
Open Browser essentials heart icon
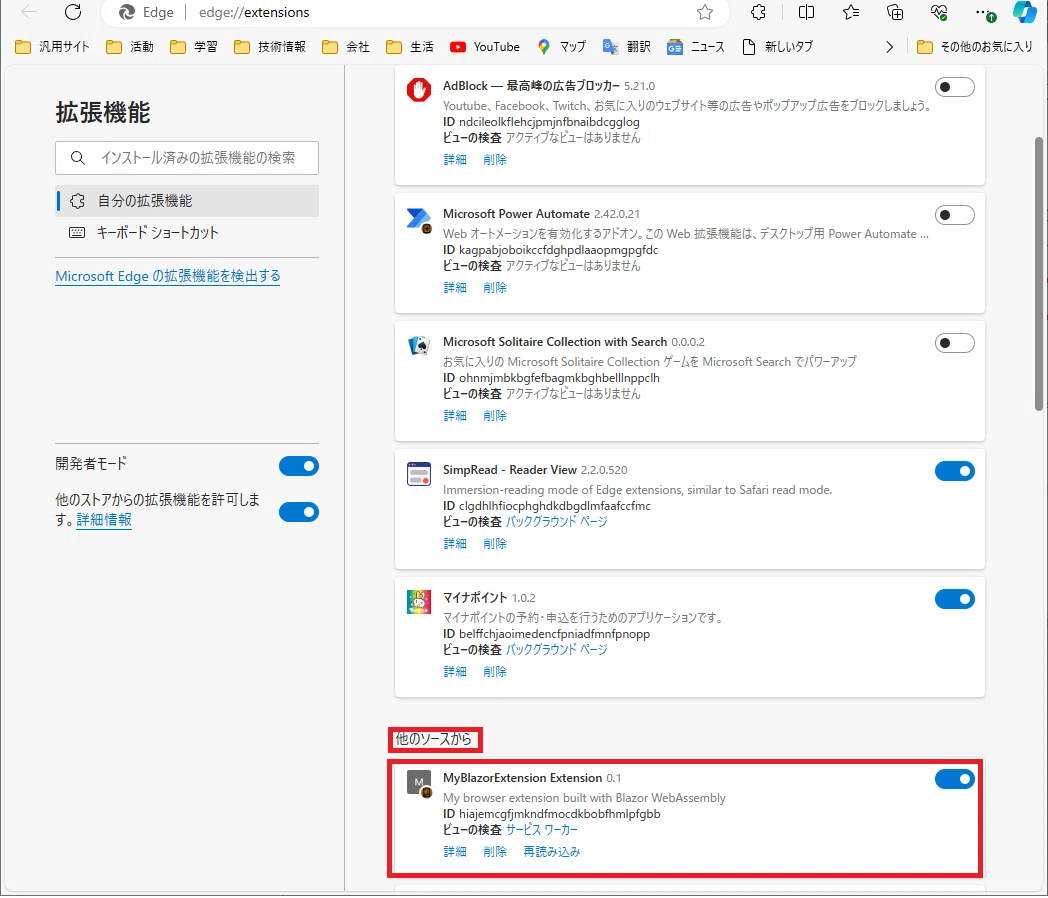939,12
